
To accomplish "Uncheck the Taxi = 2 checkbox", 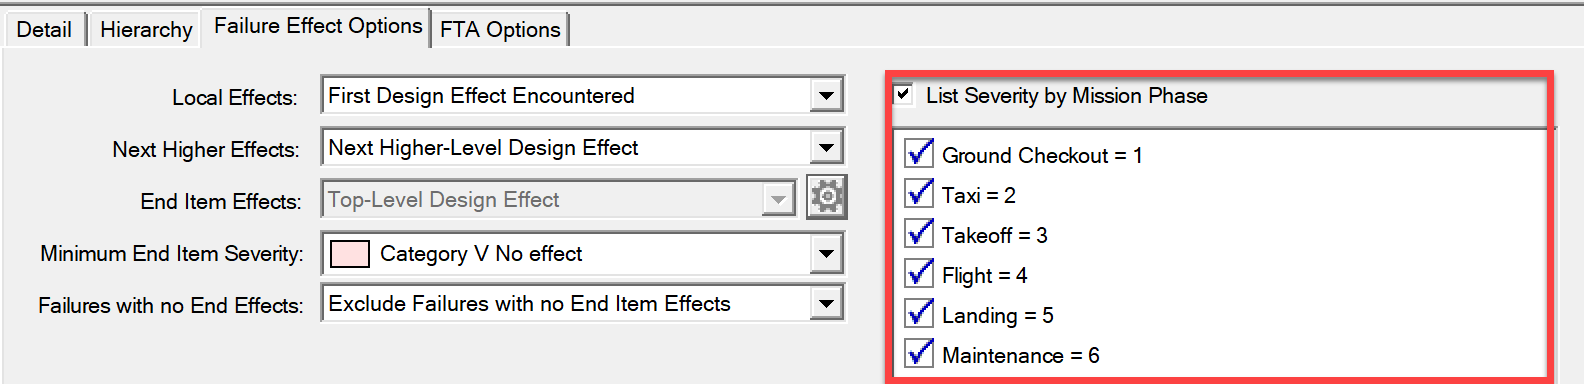I will pyautogui.click(x=919, y=194).
